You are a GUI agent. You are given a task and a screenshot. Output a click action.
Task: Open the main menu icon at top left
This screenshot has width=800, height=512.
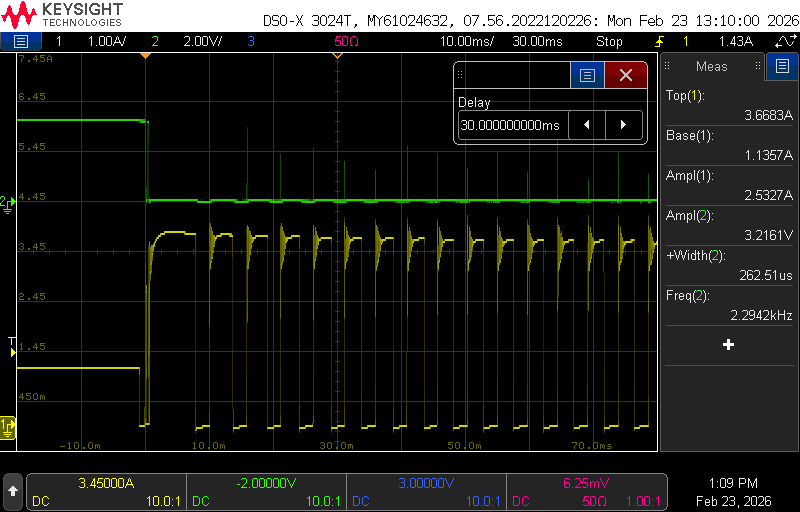click(20, 41)
